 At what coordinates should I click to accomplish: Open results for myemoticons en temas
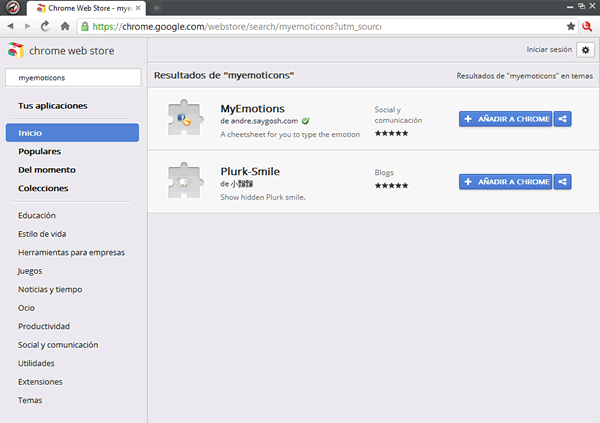pos(524,76)
